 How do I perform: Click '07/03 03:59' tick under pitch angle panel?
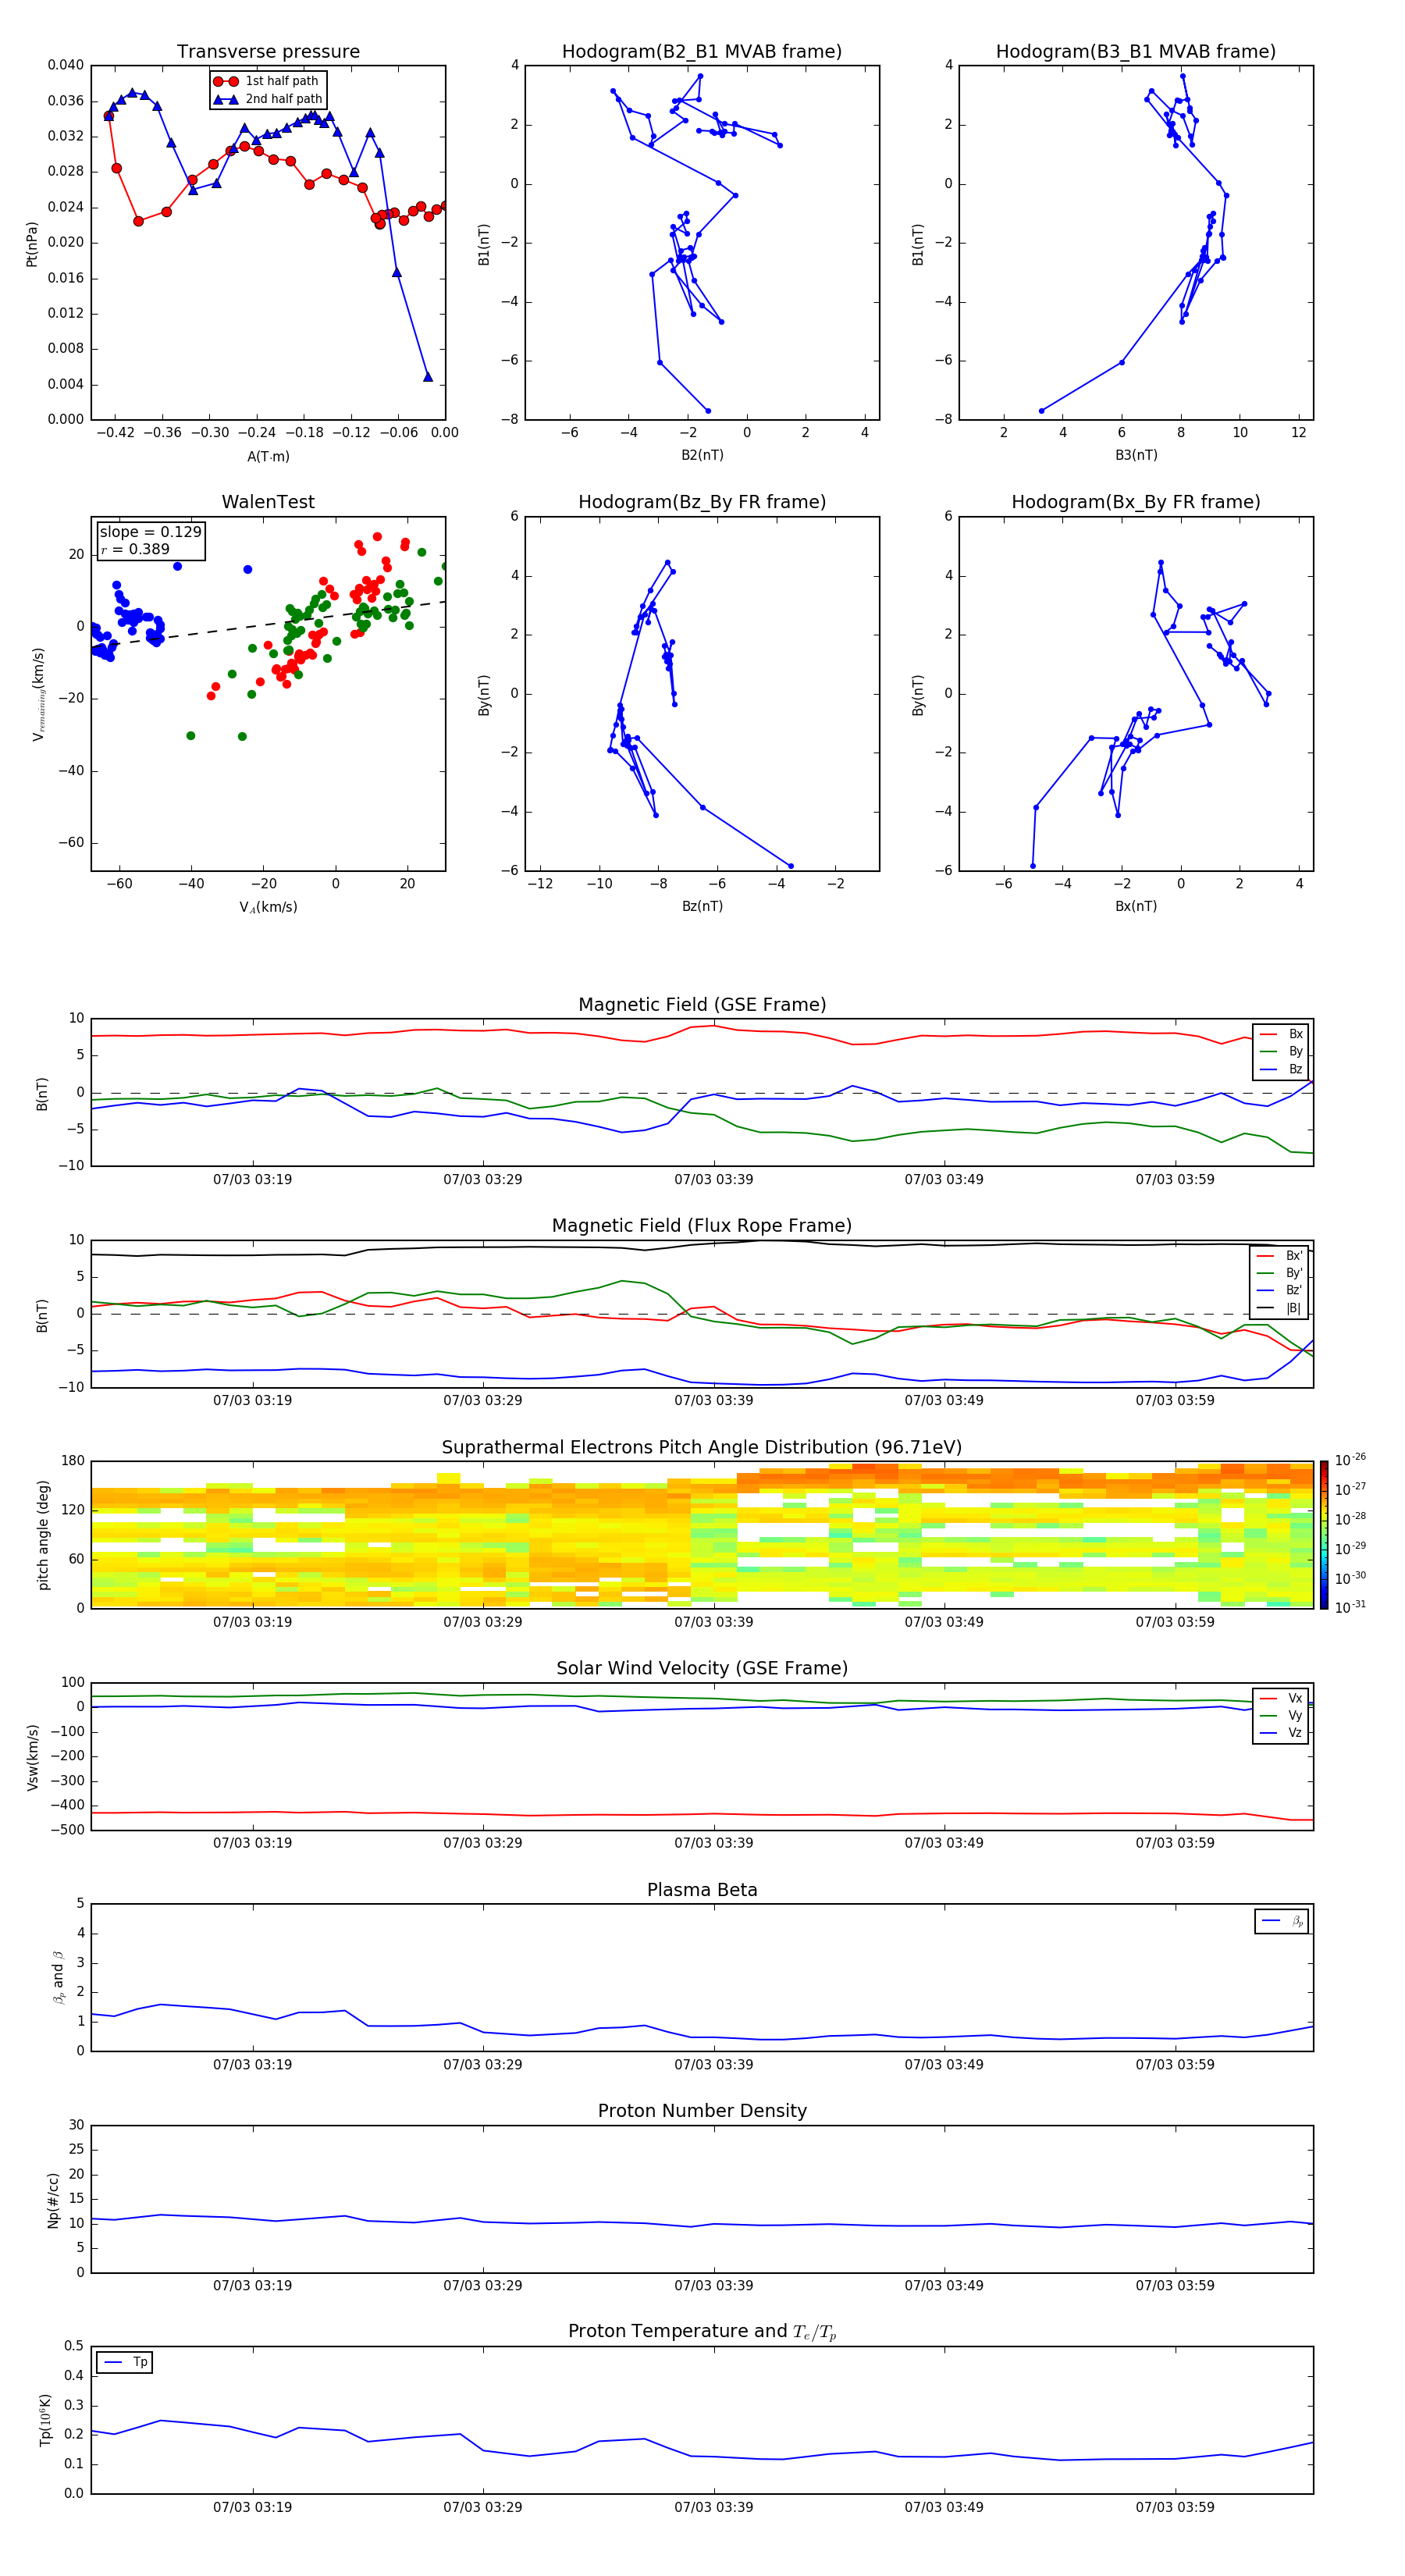1175,1622
